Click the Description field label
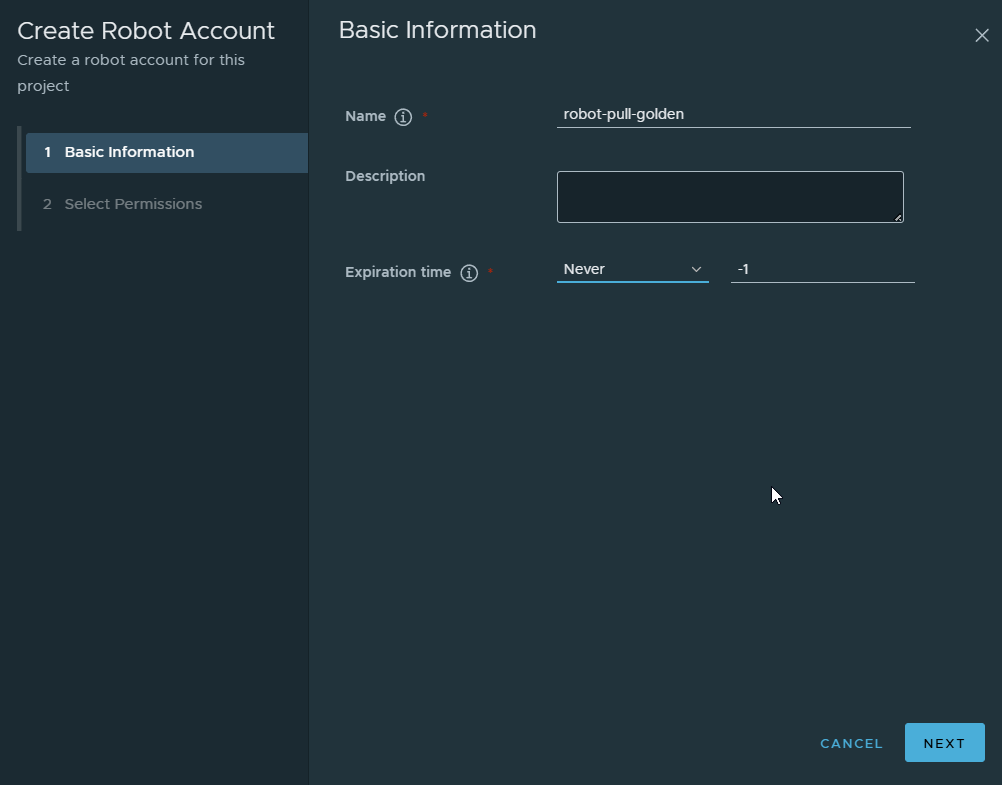 [x=385, y=176]
